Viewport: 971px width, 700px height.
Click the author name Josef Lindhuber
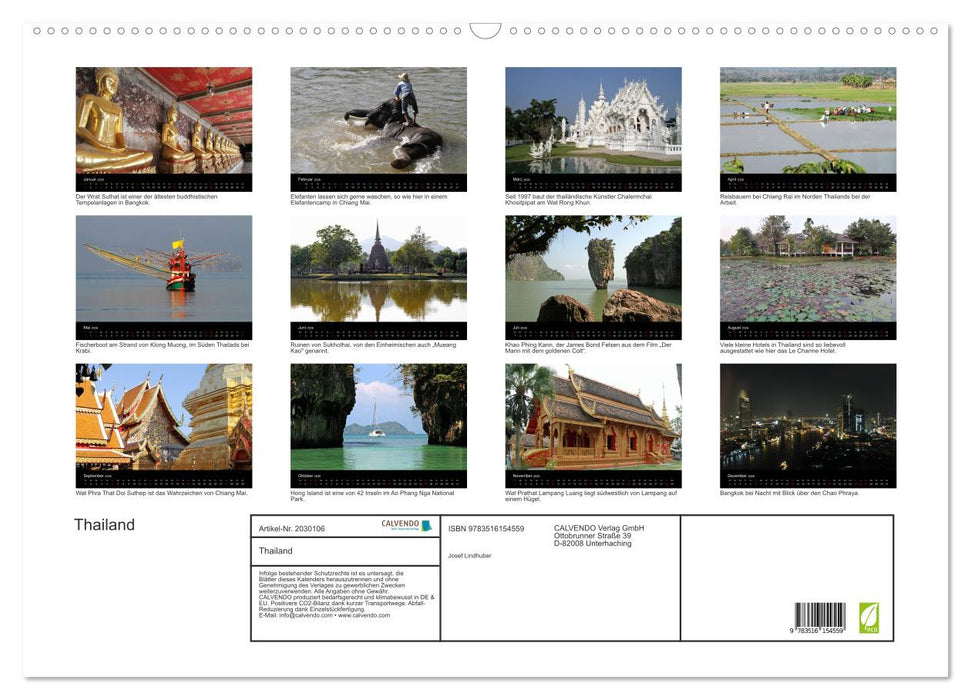(x=472, y=556)
